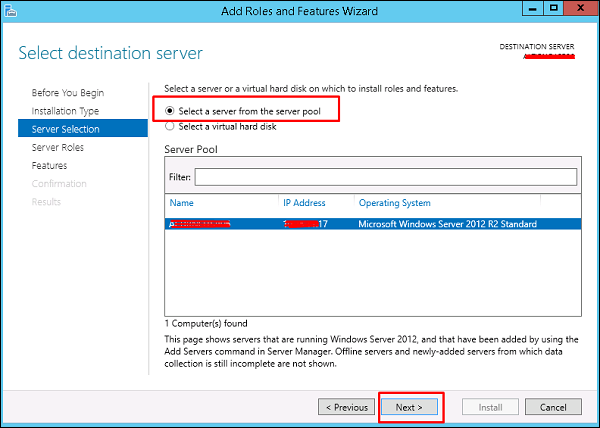Cancel the Add Roles wizard

(x=553, y=407)
